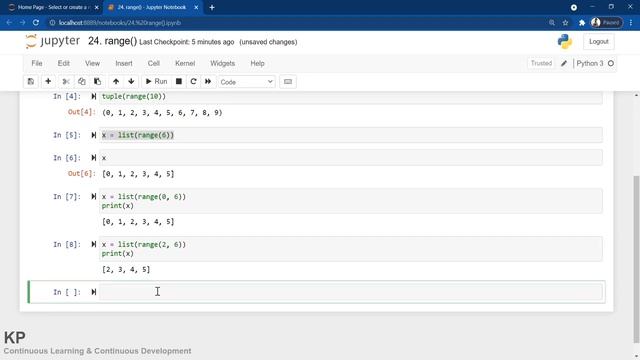This screenshot has width=640, height=360.
Task: Run cell In [4] with its run icon
Action: 93,96
